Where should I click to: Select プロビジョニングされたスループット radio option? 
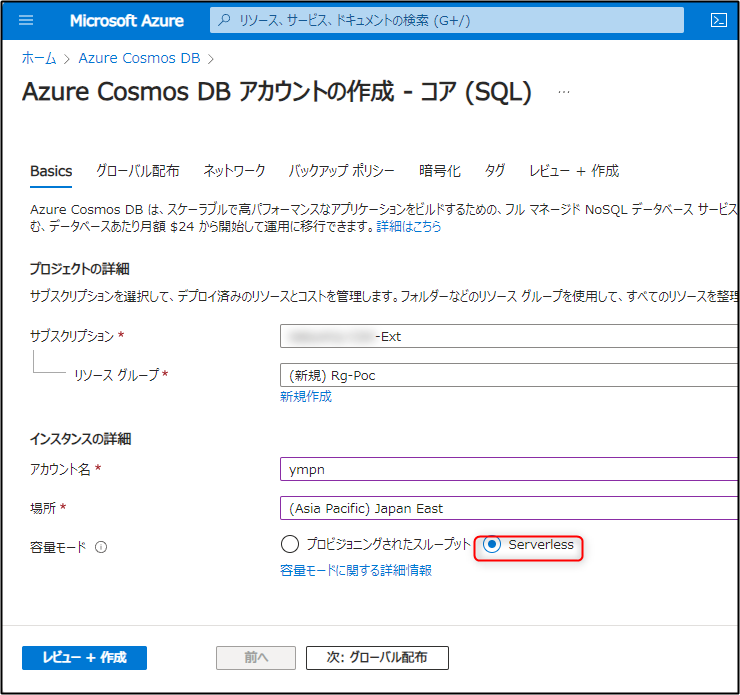290,544
